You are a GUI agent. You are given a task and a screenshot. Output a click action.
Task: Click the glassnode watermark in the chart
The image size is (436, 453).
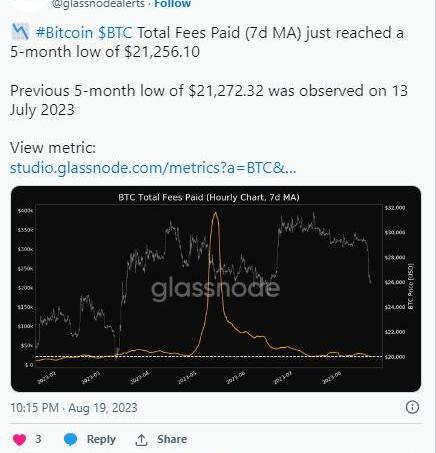(x=216, y=289)
